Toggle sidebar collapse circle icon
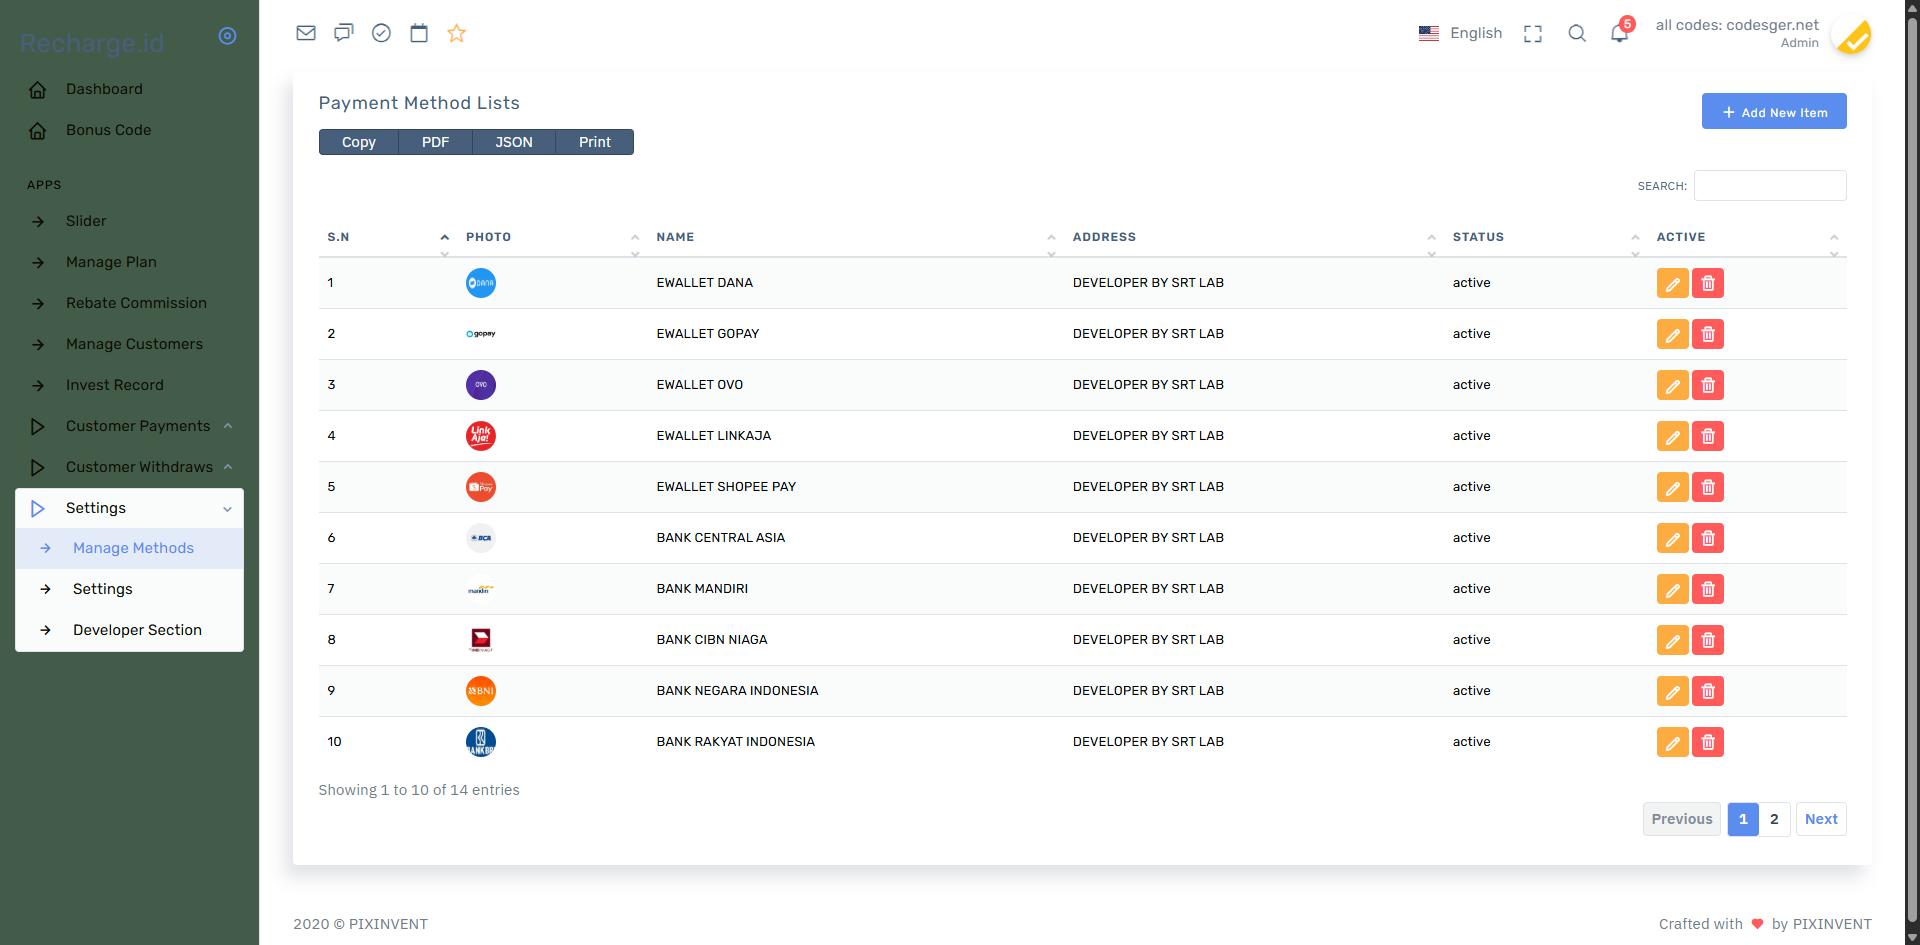This screenshot has width=1920, height=945. point(227,36)
